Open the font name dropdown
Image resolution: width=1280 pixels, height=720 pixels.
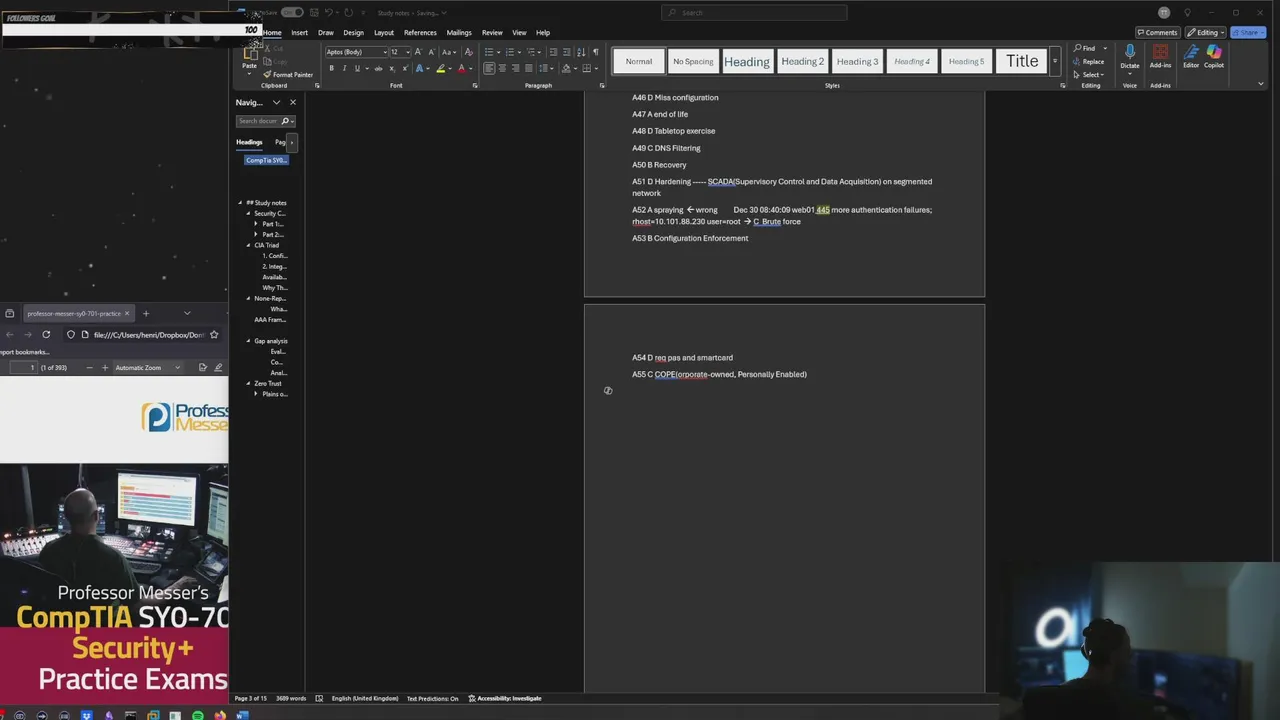click(x=387, y=52)
